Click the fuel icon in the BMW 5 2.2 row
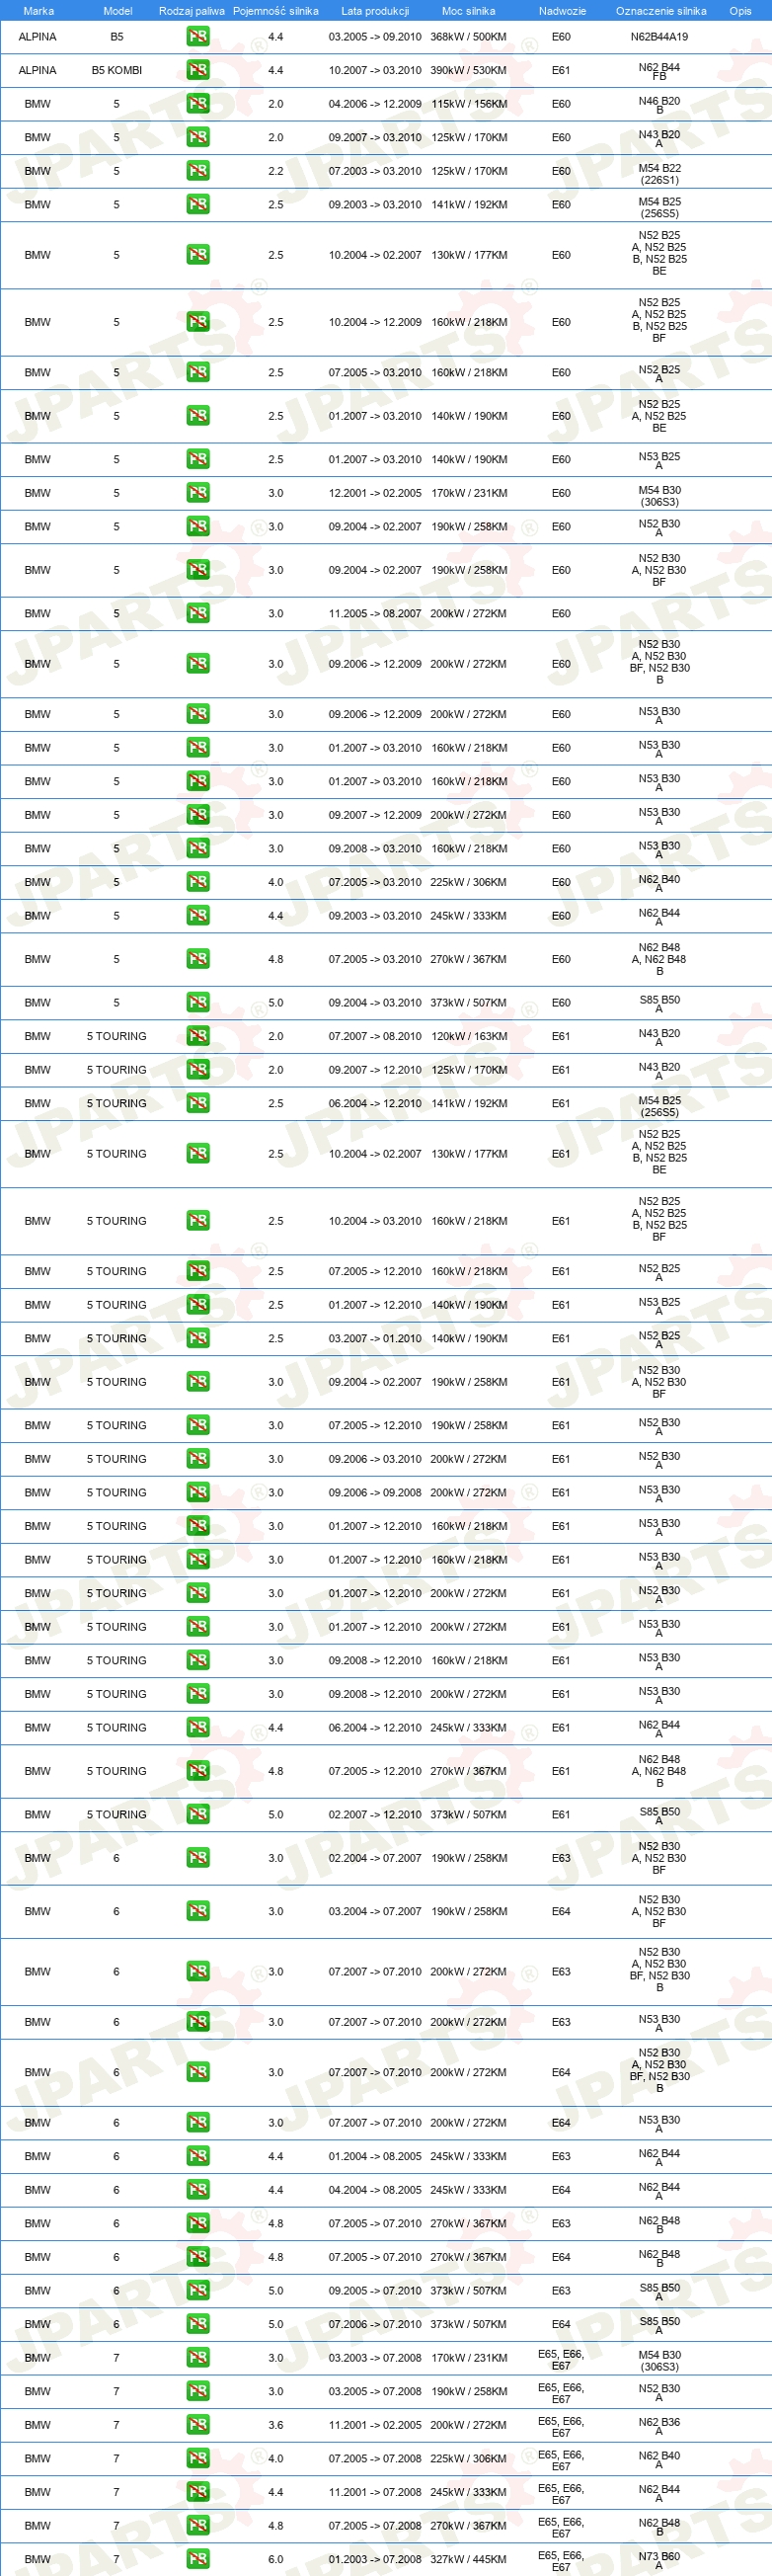Image resolution: width=772 pixels, height=2576 pixels. (x=198, y=171)
